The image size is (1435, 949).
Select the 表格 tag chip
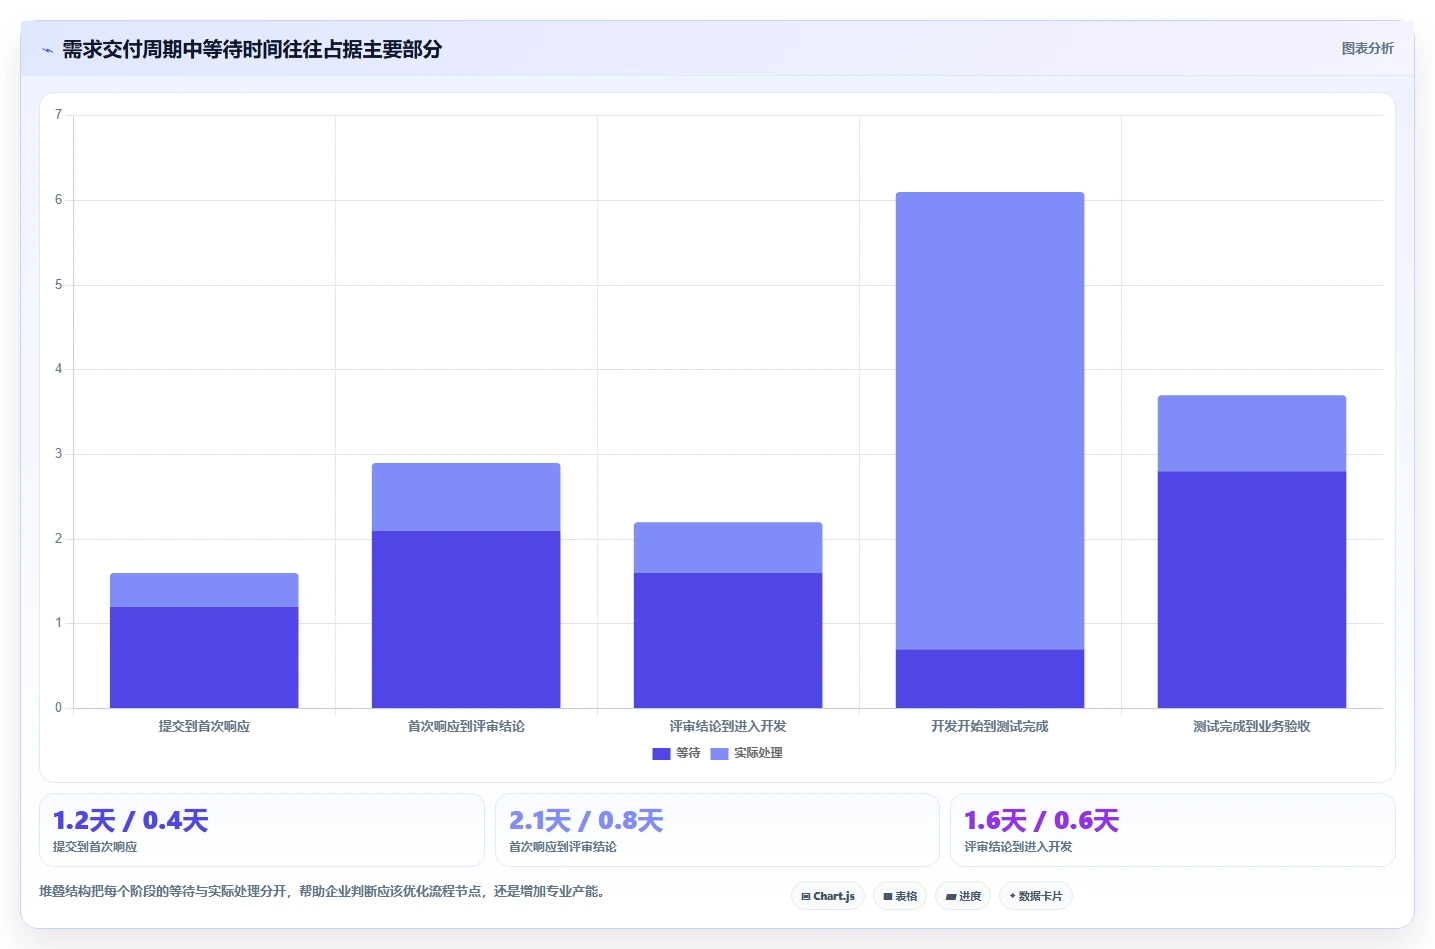(900, 896)
